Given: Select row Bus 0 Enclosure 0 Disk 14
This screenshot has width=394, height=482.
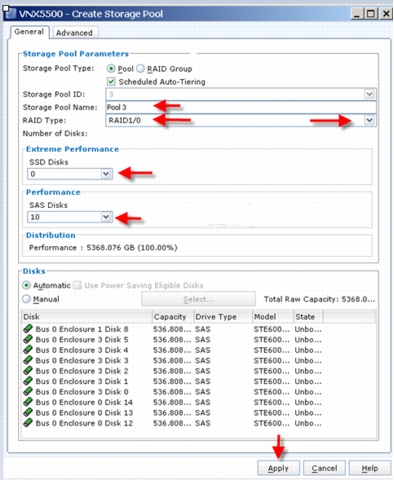Looking at the screenshot, I should click(199, 402).
